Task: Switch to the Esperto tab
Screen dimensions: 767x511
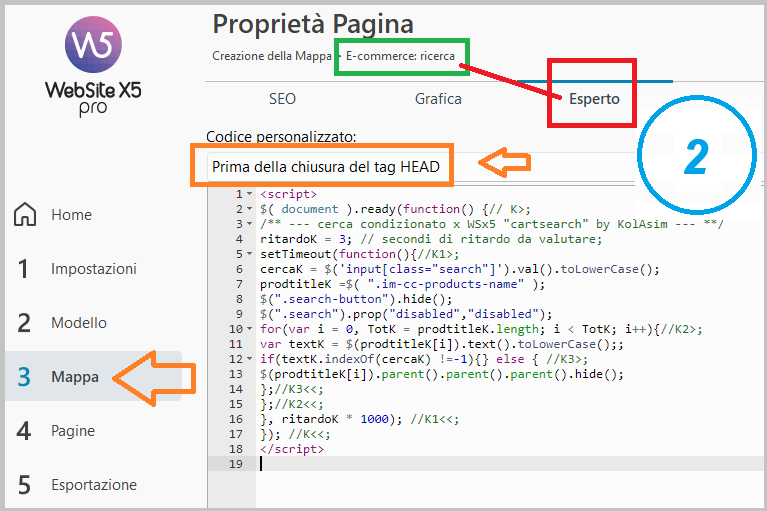Action: (594, 99)
